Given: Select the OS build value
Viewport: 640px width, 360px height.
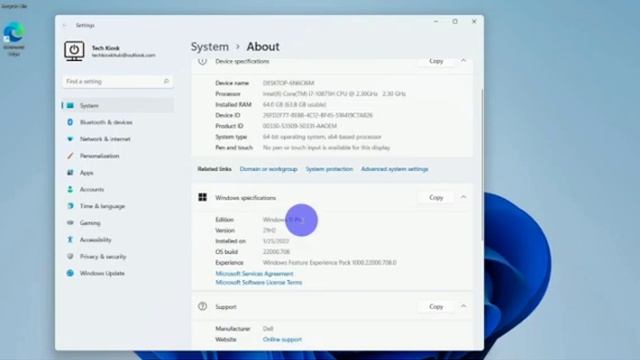Looking at the screenshot, I should pos(276,252).
